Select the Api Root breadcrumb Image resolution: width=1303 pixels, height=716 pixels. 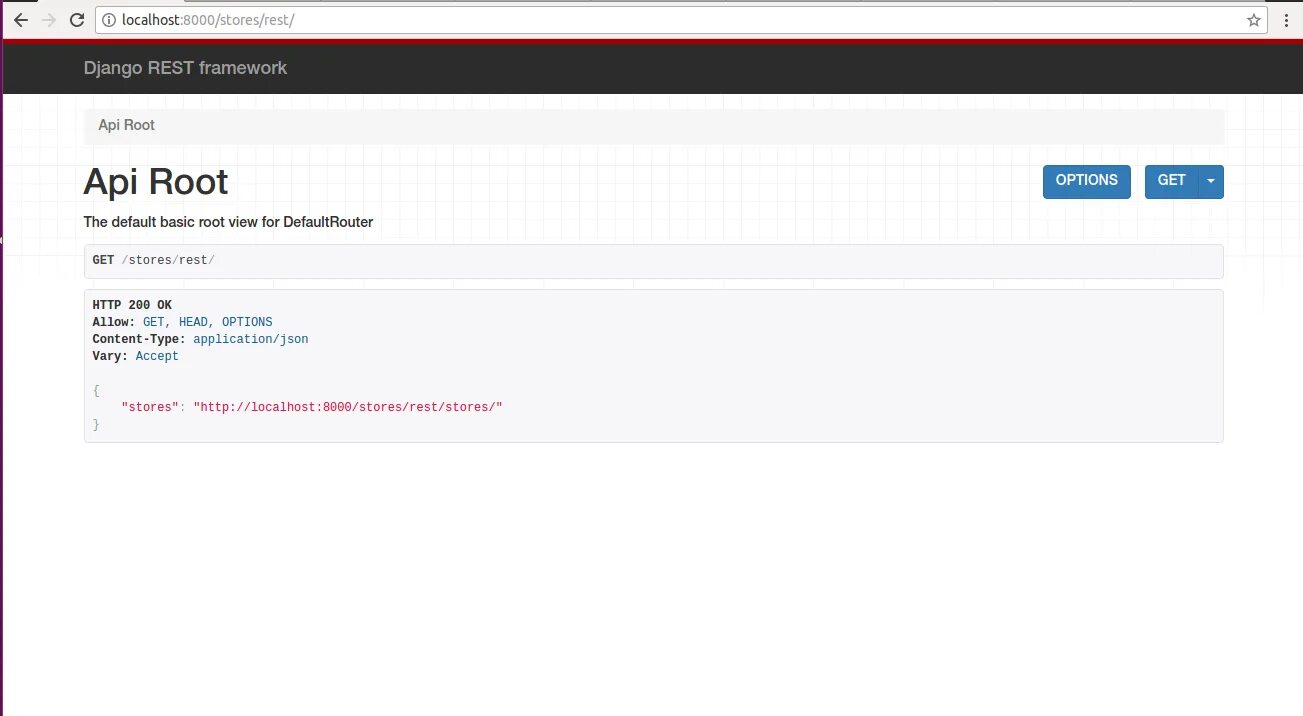click(x=126, y=125)
